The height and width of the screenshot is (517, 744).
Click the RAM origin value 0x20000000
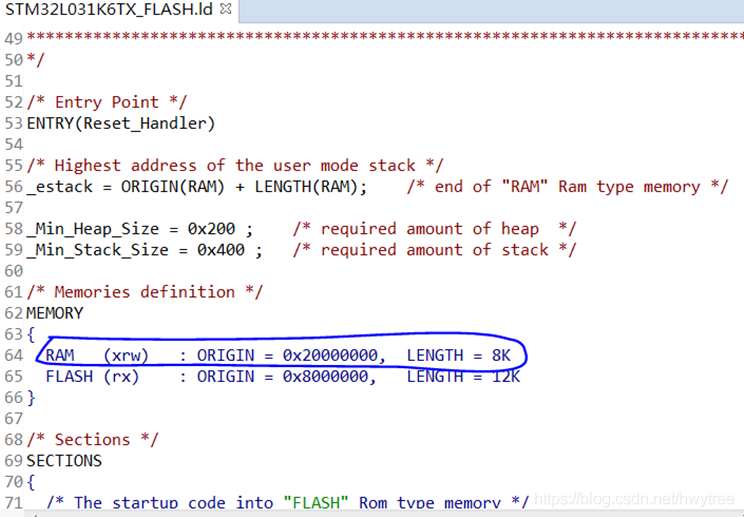point(330,355)
